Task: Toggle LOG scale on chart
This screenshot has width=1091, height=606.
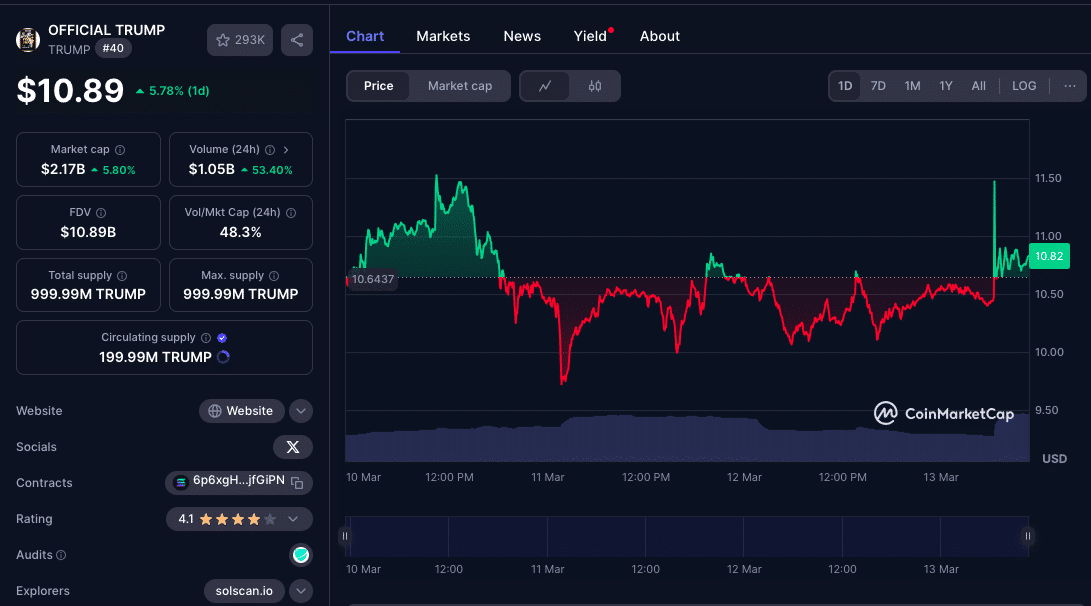Action: coord(1024,86)
